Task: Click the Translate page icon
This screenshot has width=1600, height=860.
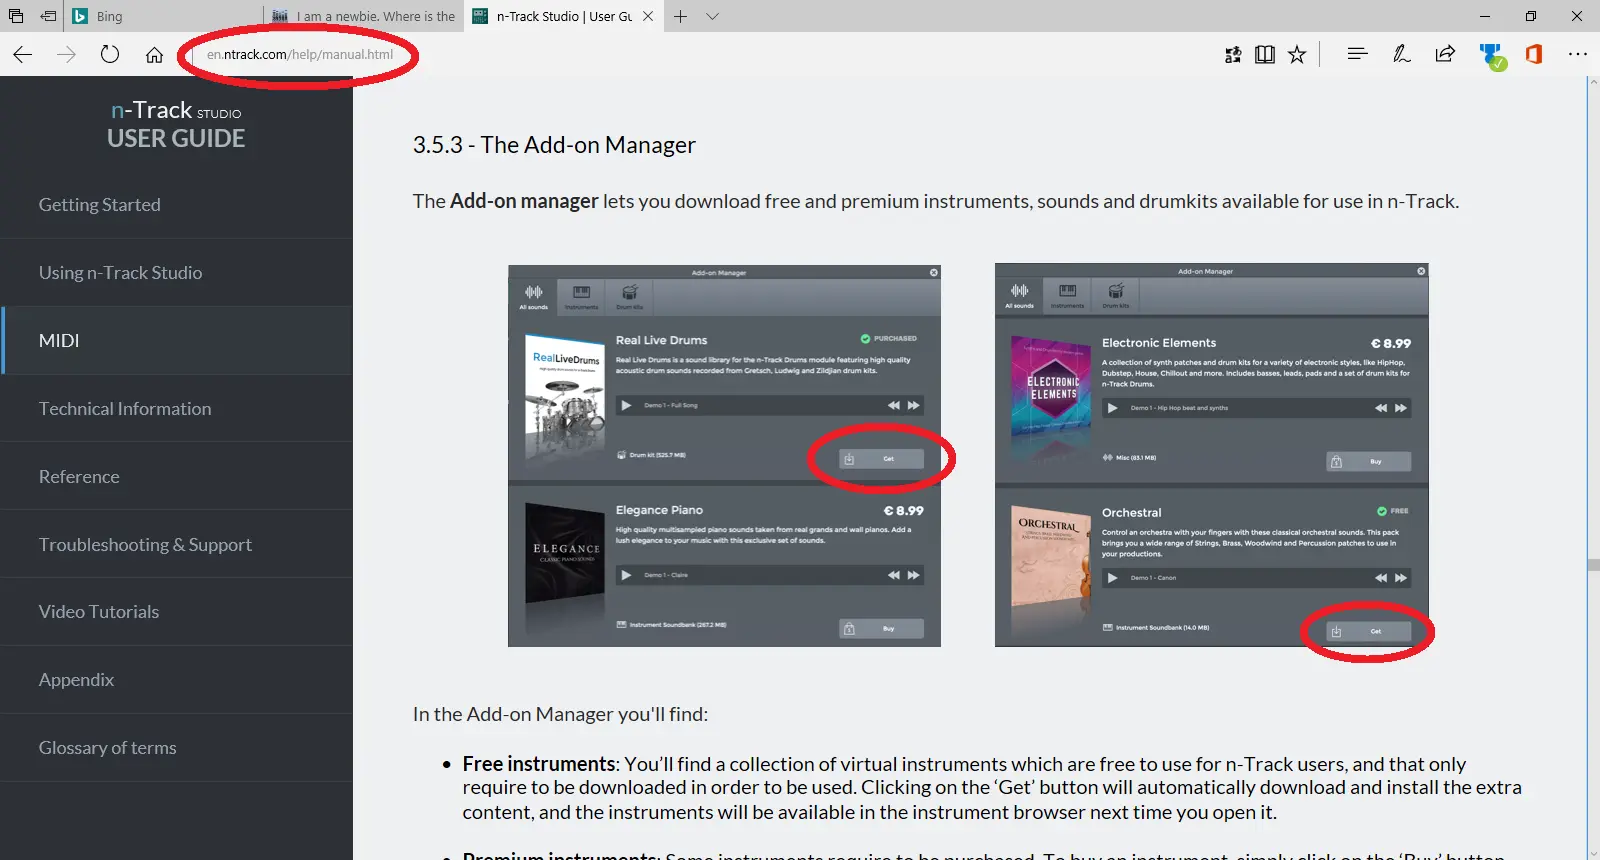Action: point(1233,55)
